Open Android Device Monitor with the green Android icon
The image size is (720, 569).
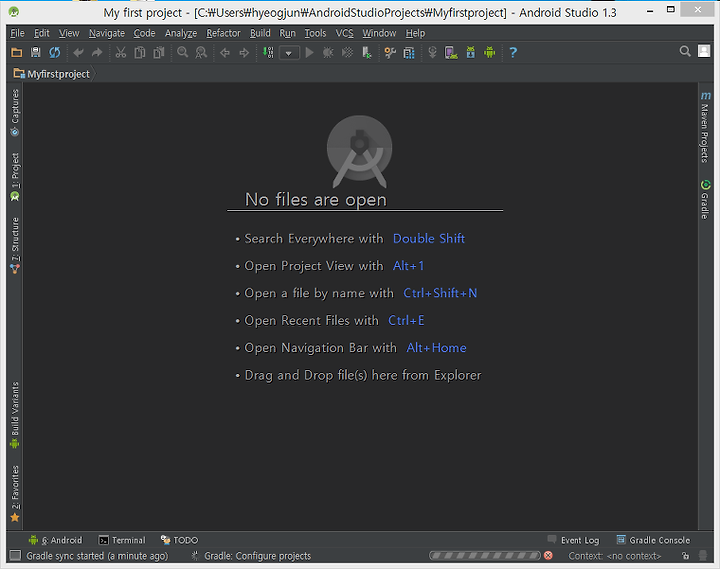[489, 52]
